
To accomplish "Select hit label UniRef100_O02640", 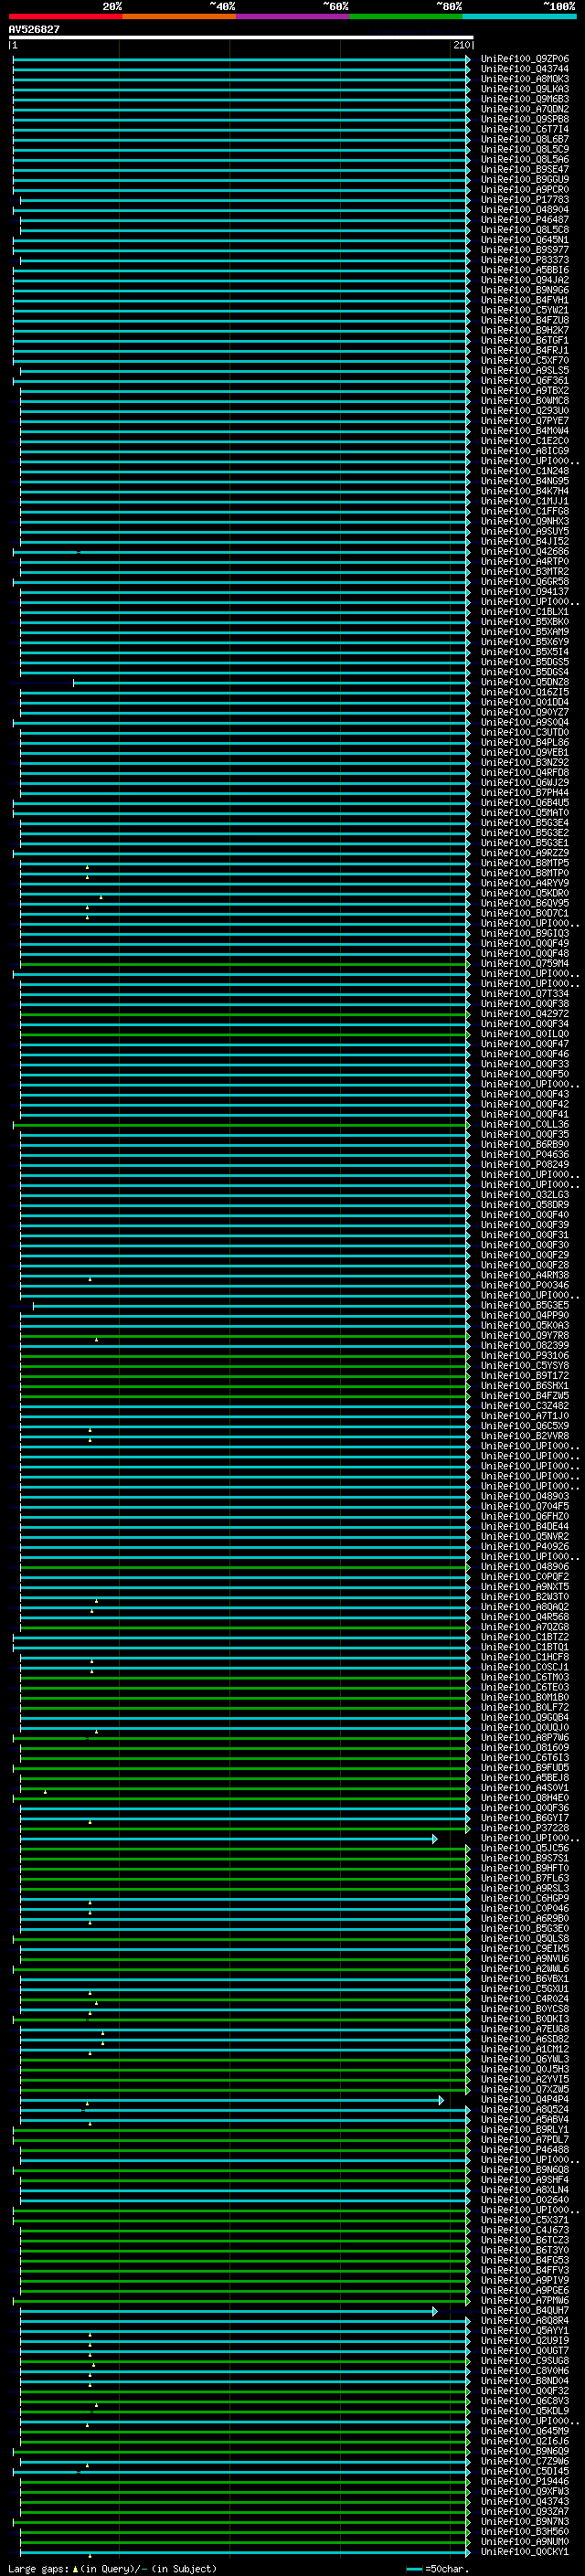I will [x=524, y=2200].
